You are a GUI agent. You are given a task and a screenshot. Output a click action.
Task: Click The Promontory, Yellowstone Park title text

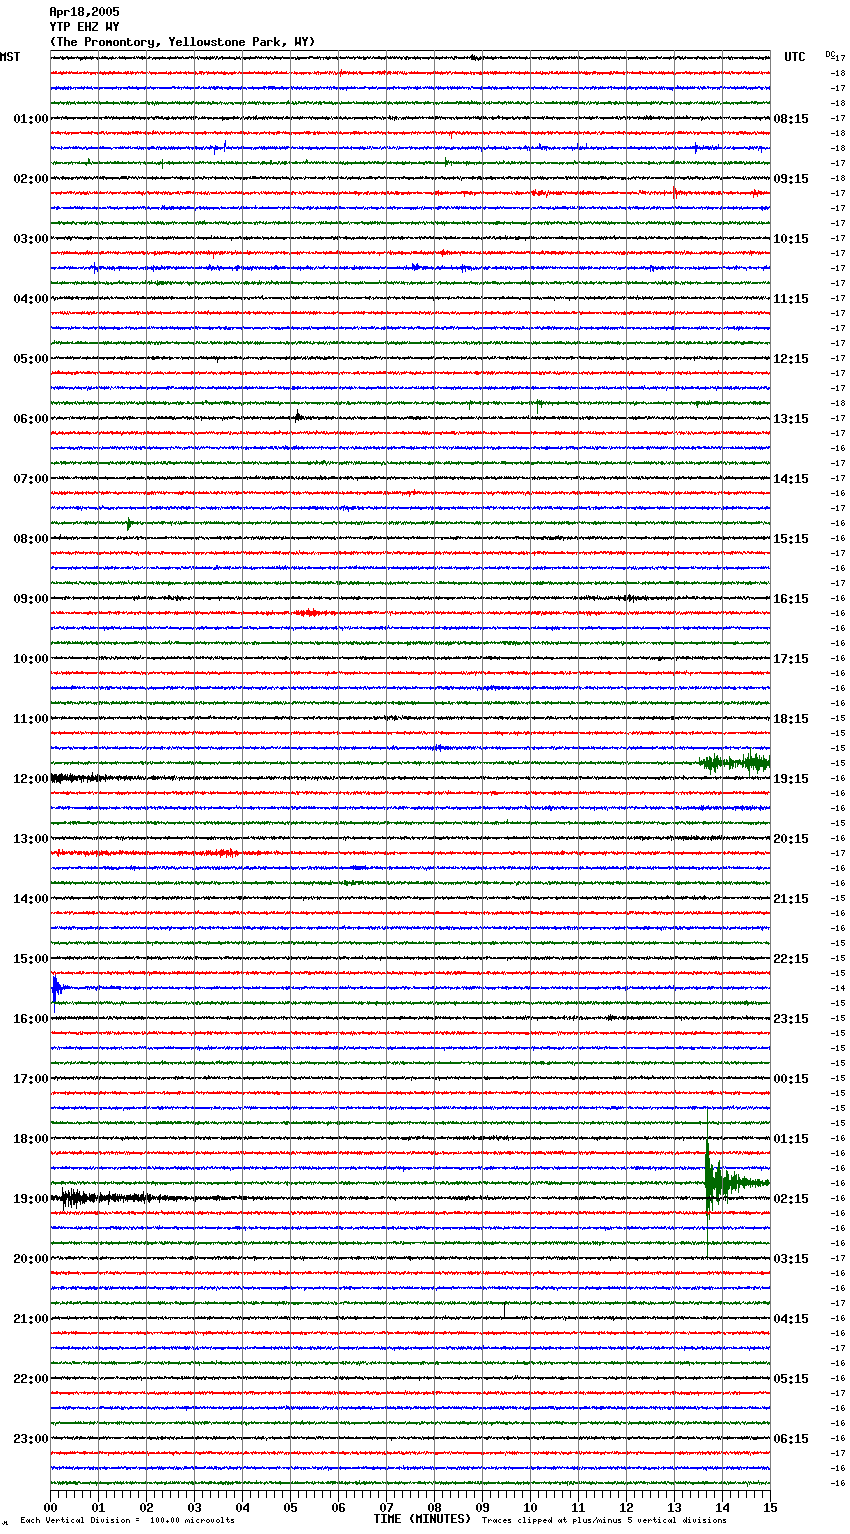click(x=182, y=42)
